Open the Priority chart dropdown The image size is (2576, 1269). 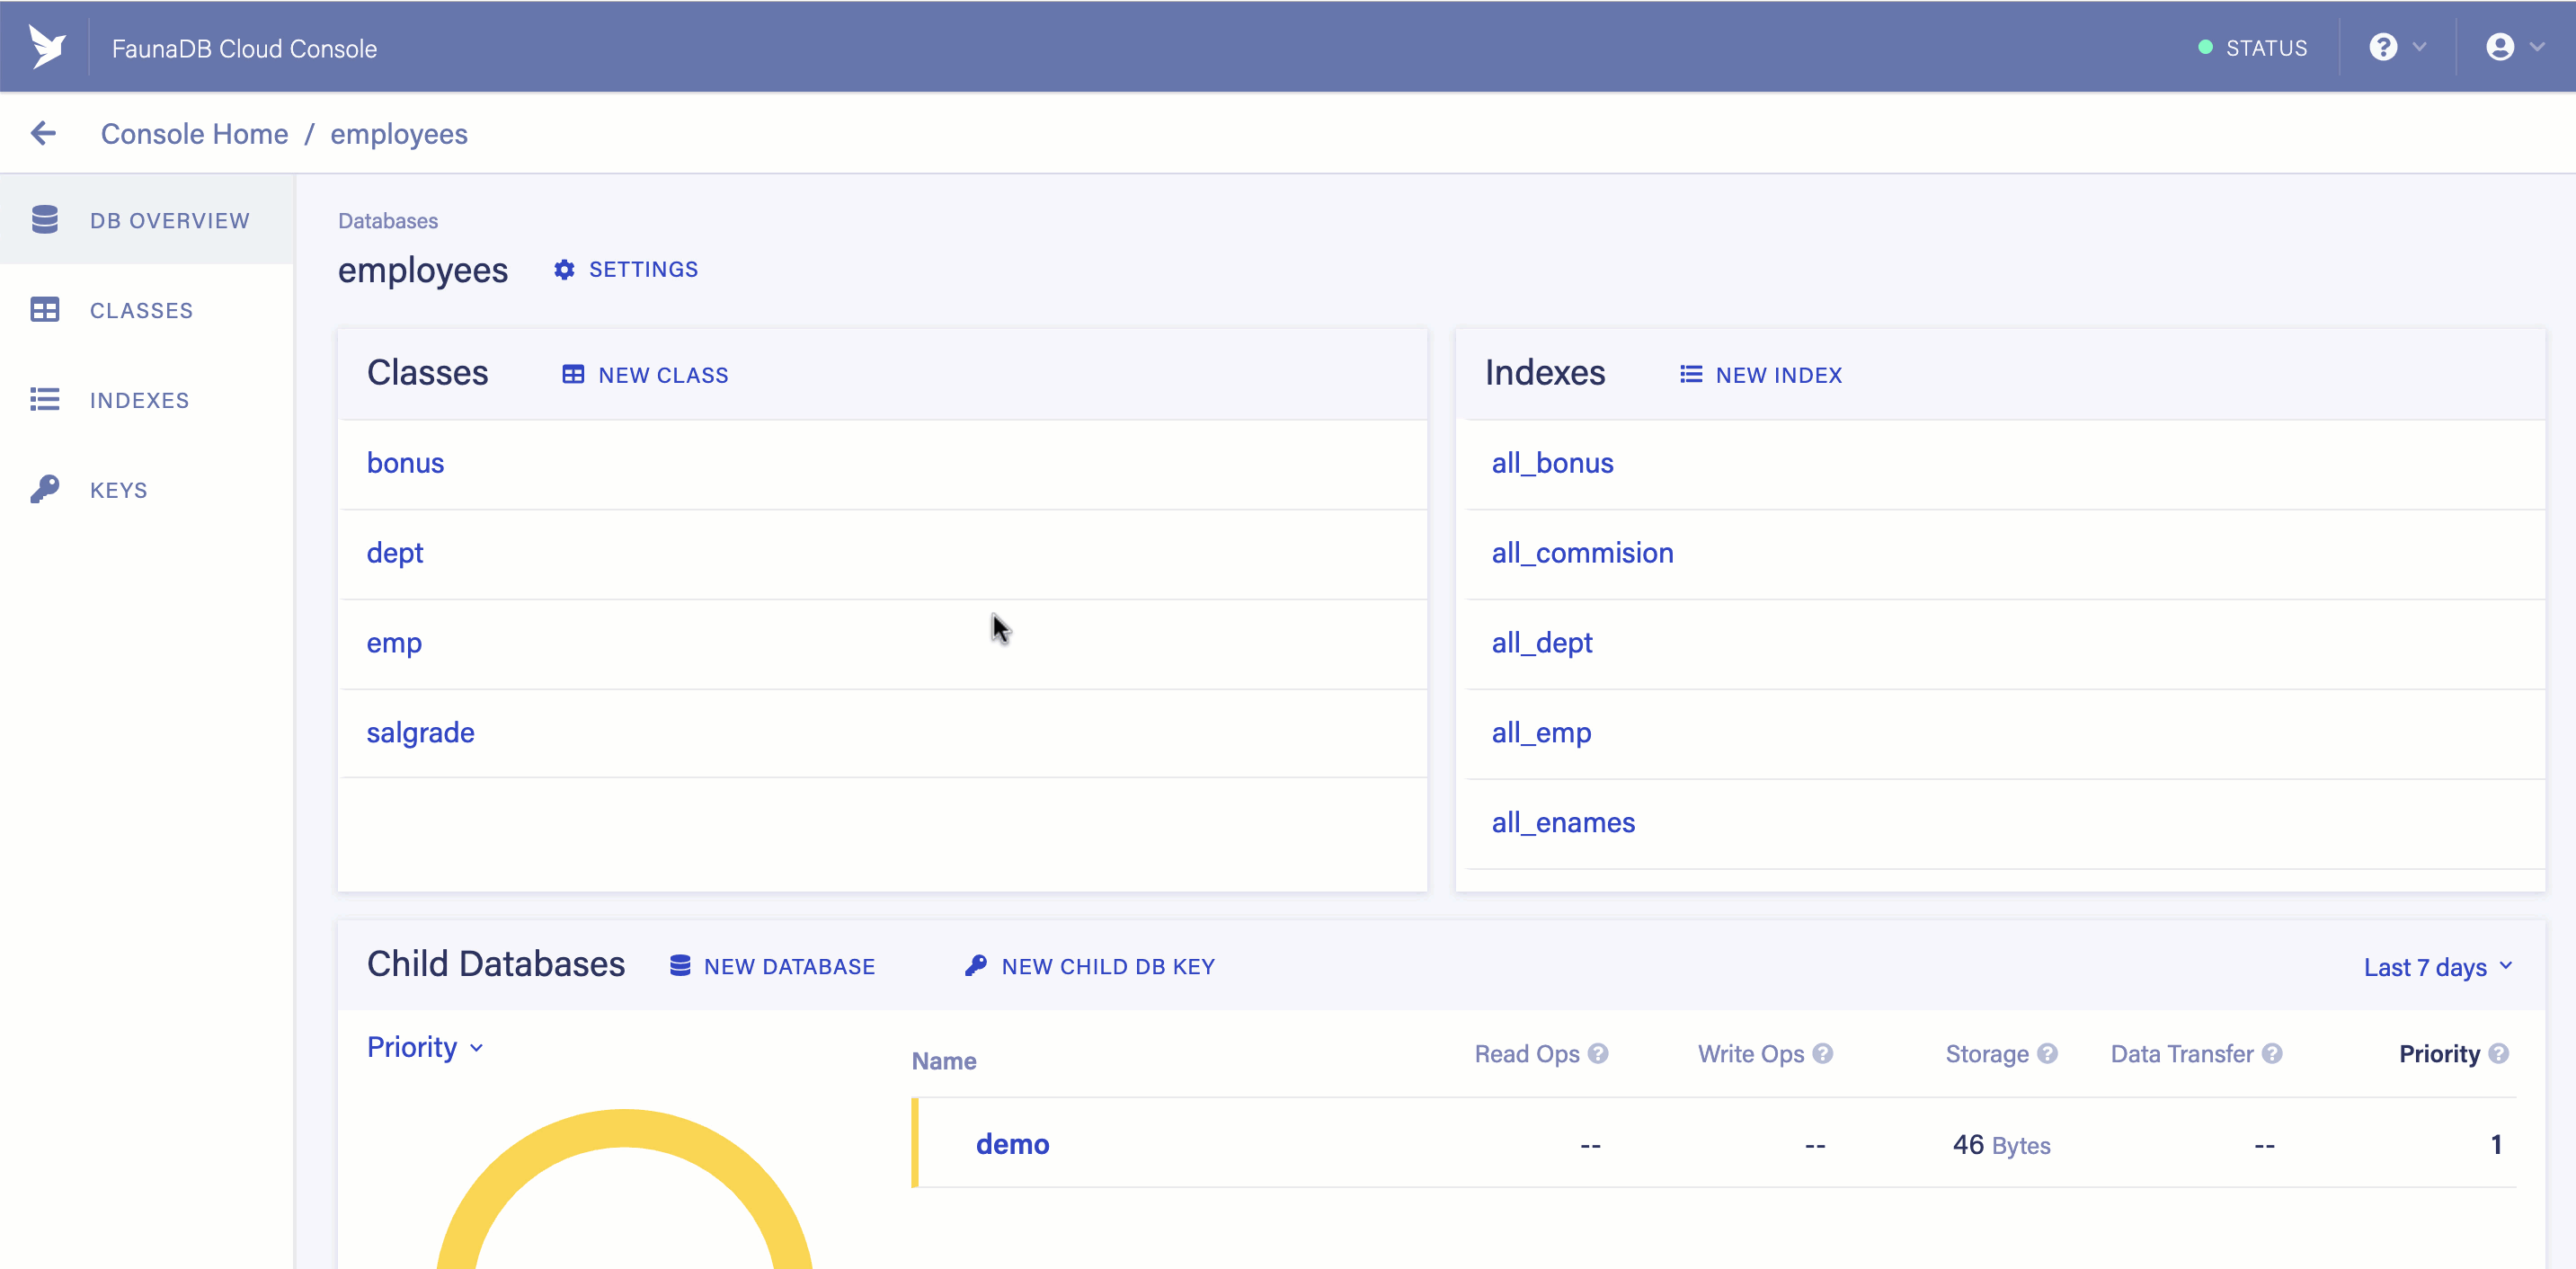click(x=425, y=1047)
